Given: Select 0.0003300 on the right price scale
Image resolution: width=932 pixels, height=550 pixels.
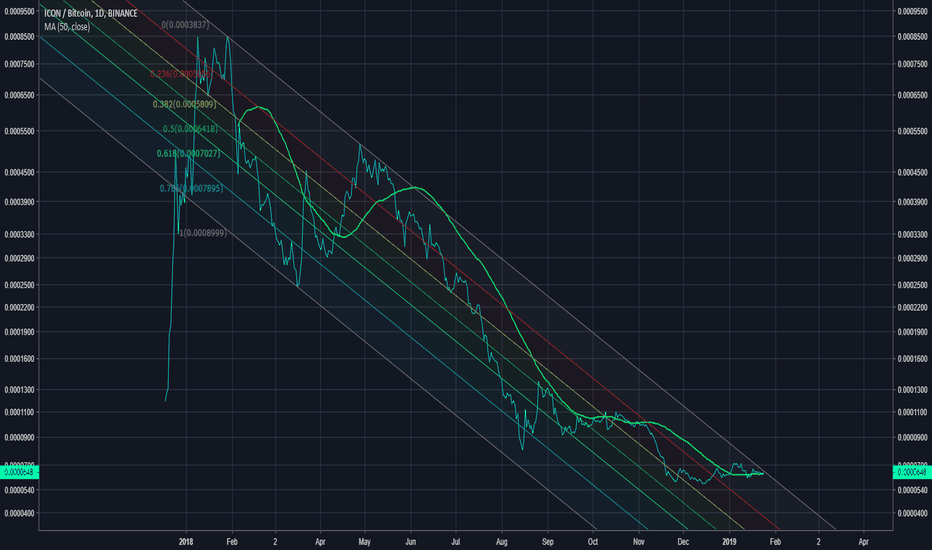Looking at the screenshot, I should pos(912,235).
